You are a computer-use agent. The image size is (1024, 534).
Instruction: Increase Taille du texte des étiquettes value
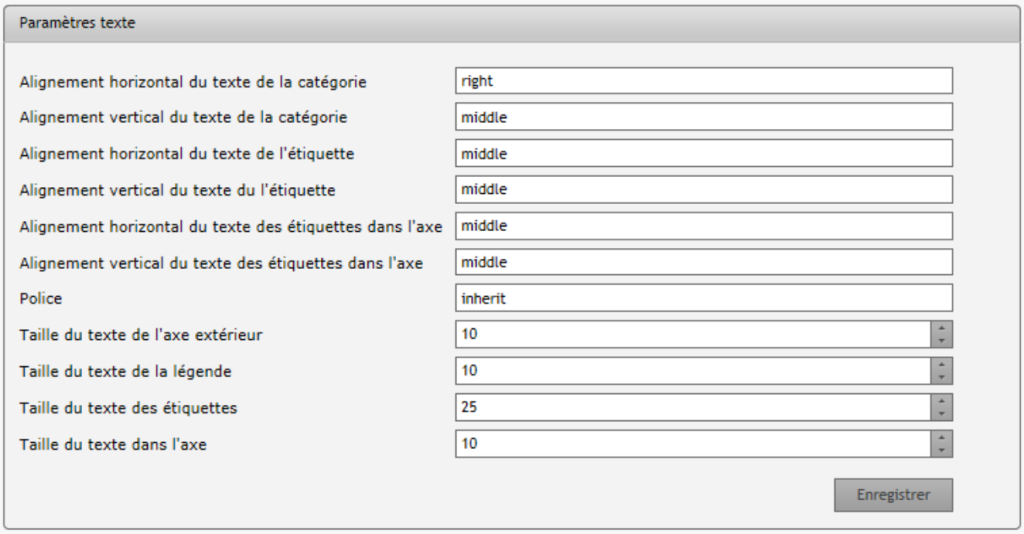(x=941, y=401)
